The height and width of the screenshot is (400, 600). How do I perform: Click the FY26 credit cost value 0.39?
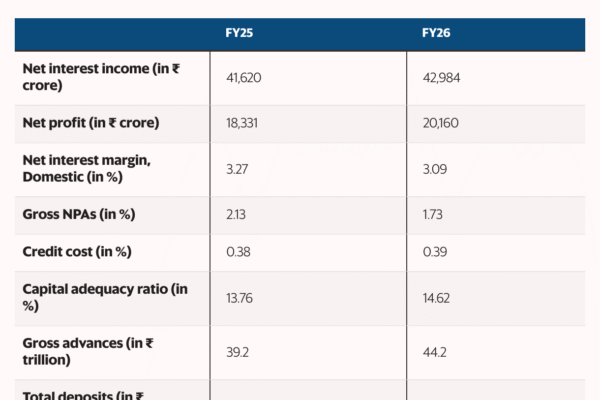435,251
